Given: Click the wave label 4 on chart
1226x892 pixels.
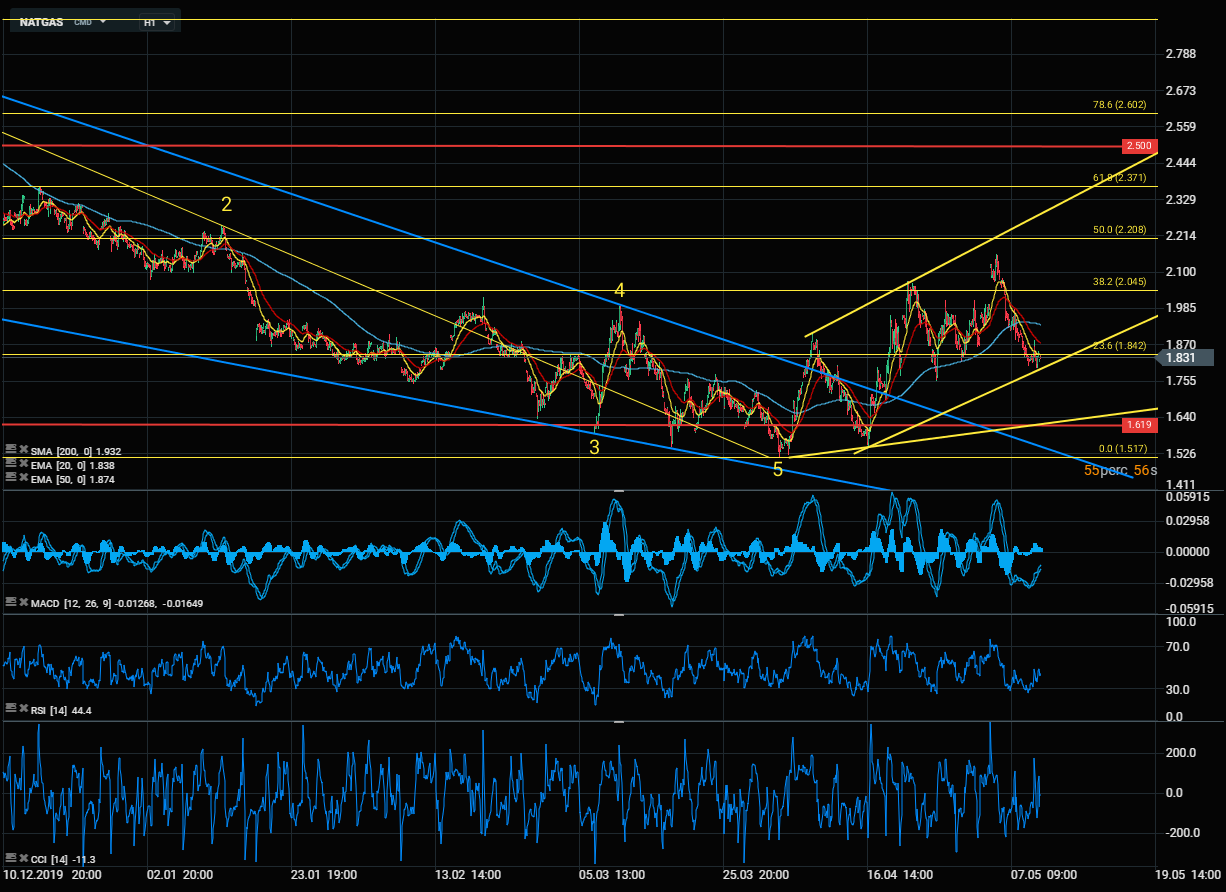Looking at the screenshot, I should pos(620,290).
